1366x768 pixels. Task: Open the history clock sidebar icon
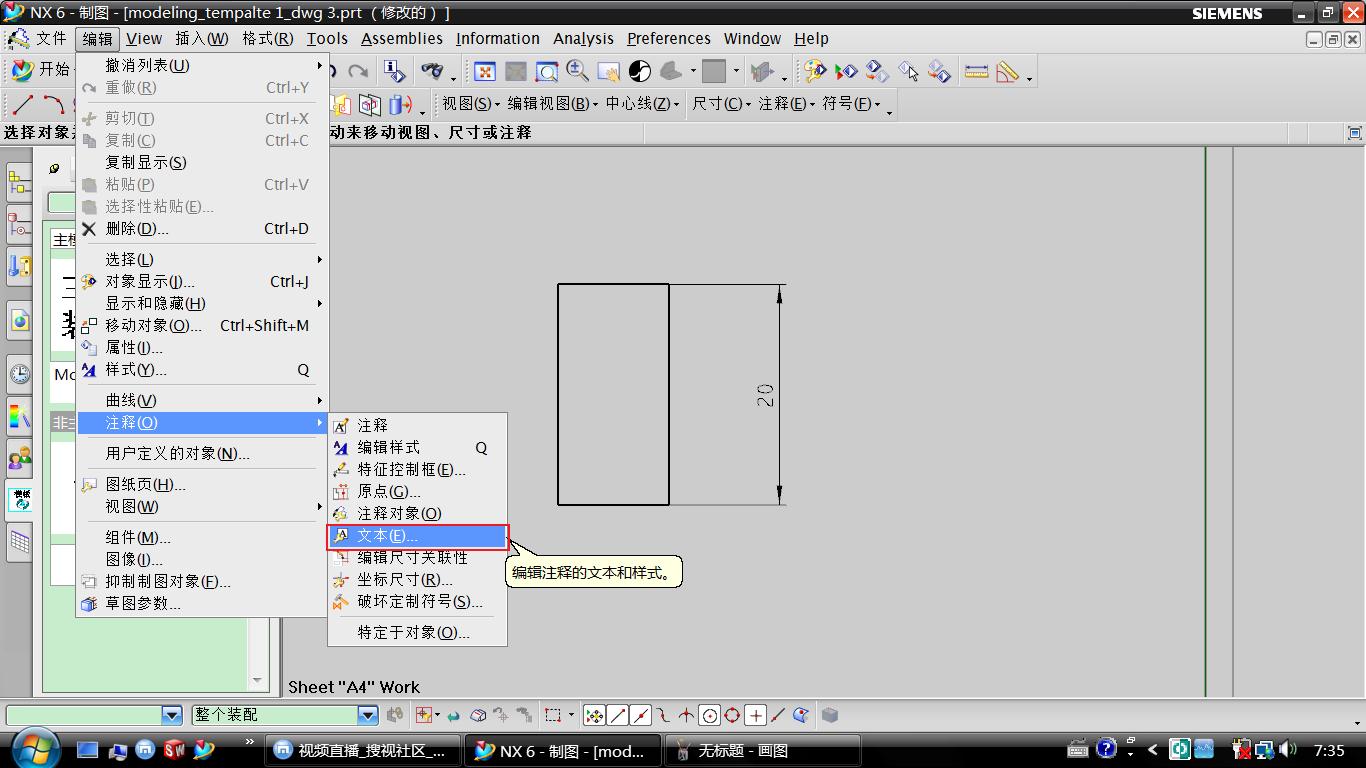click(19, 375)
